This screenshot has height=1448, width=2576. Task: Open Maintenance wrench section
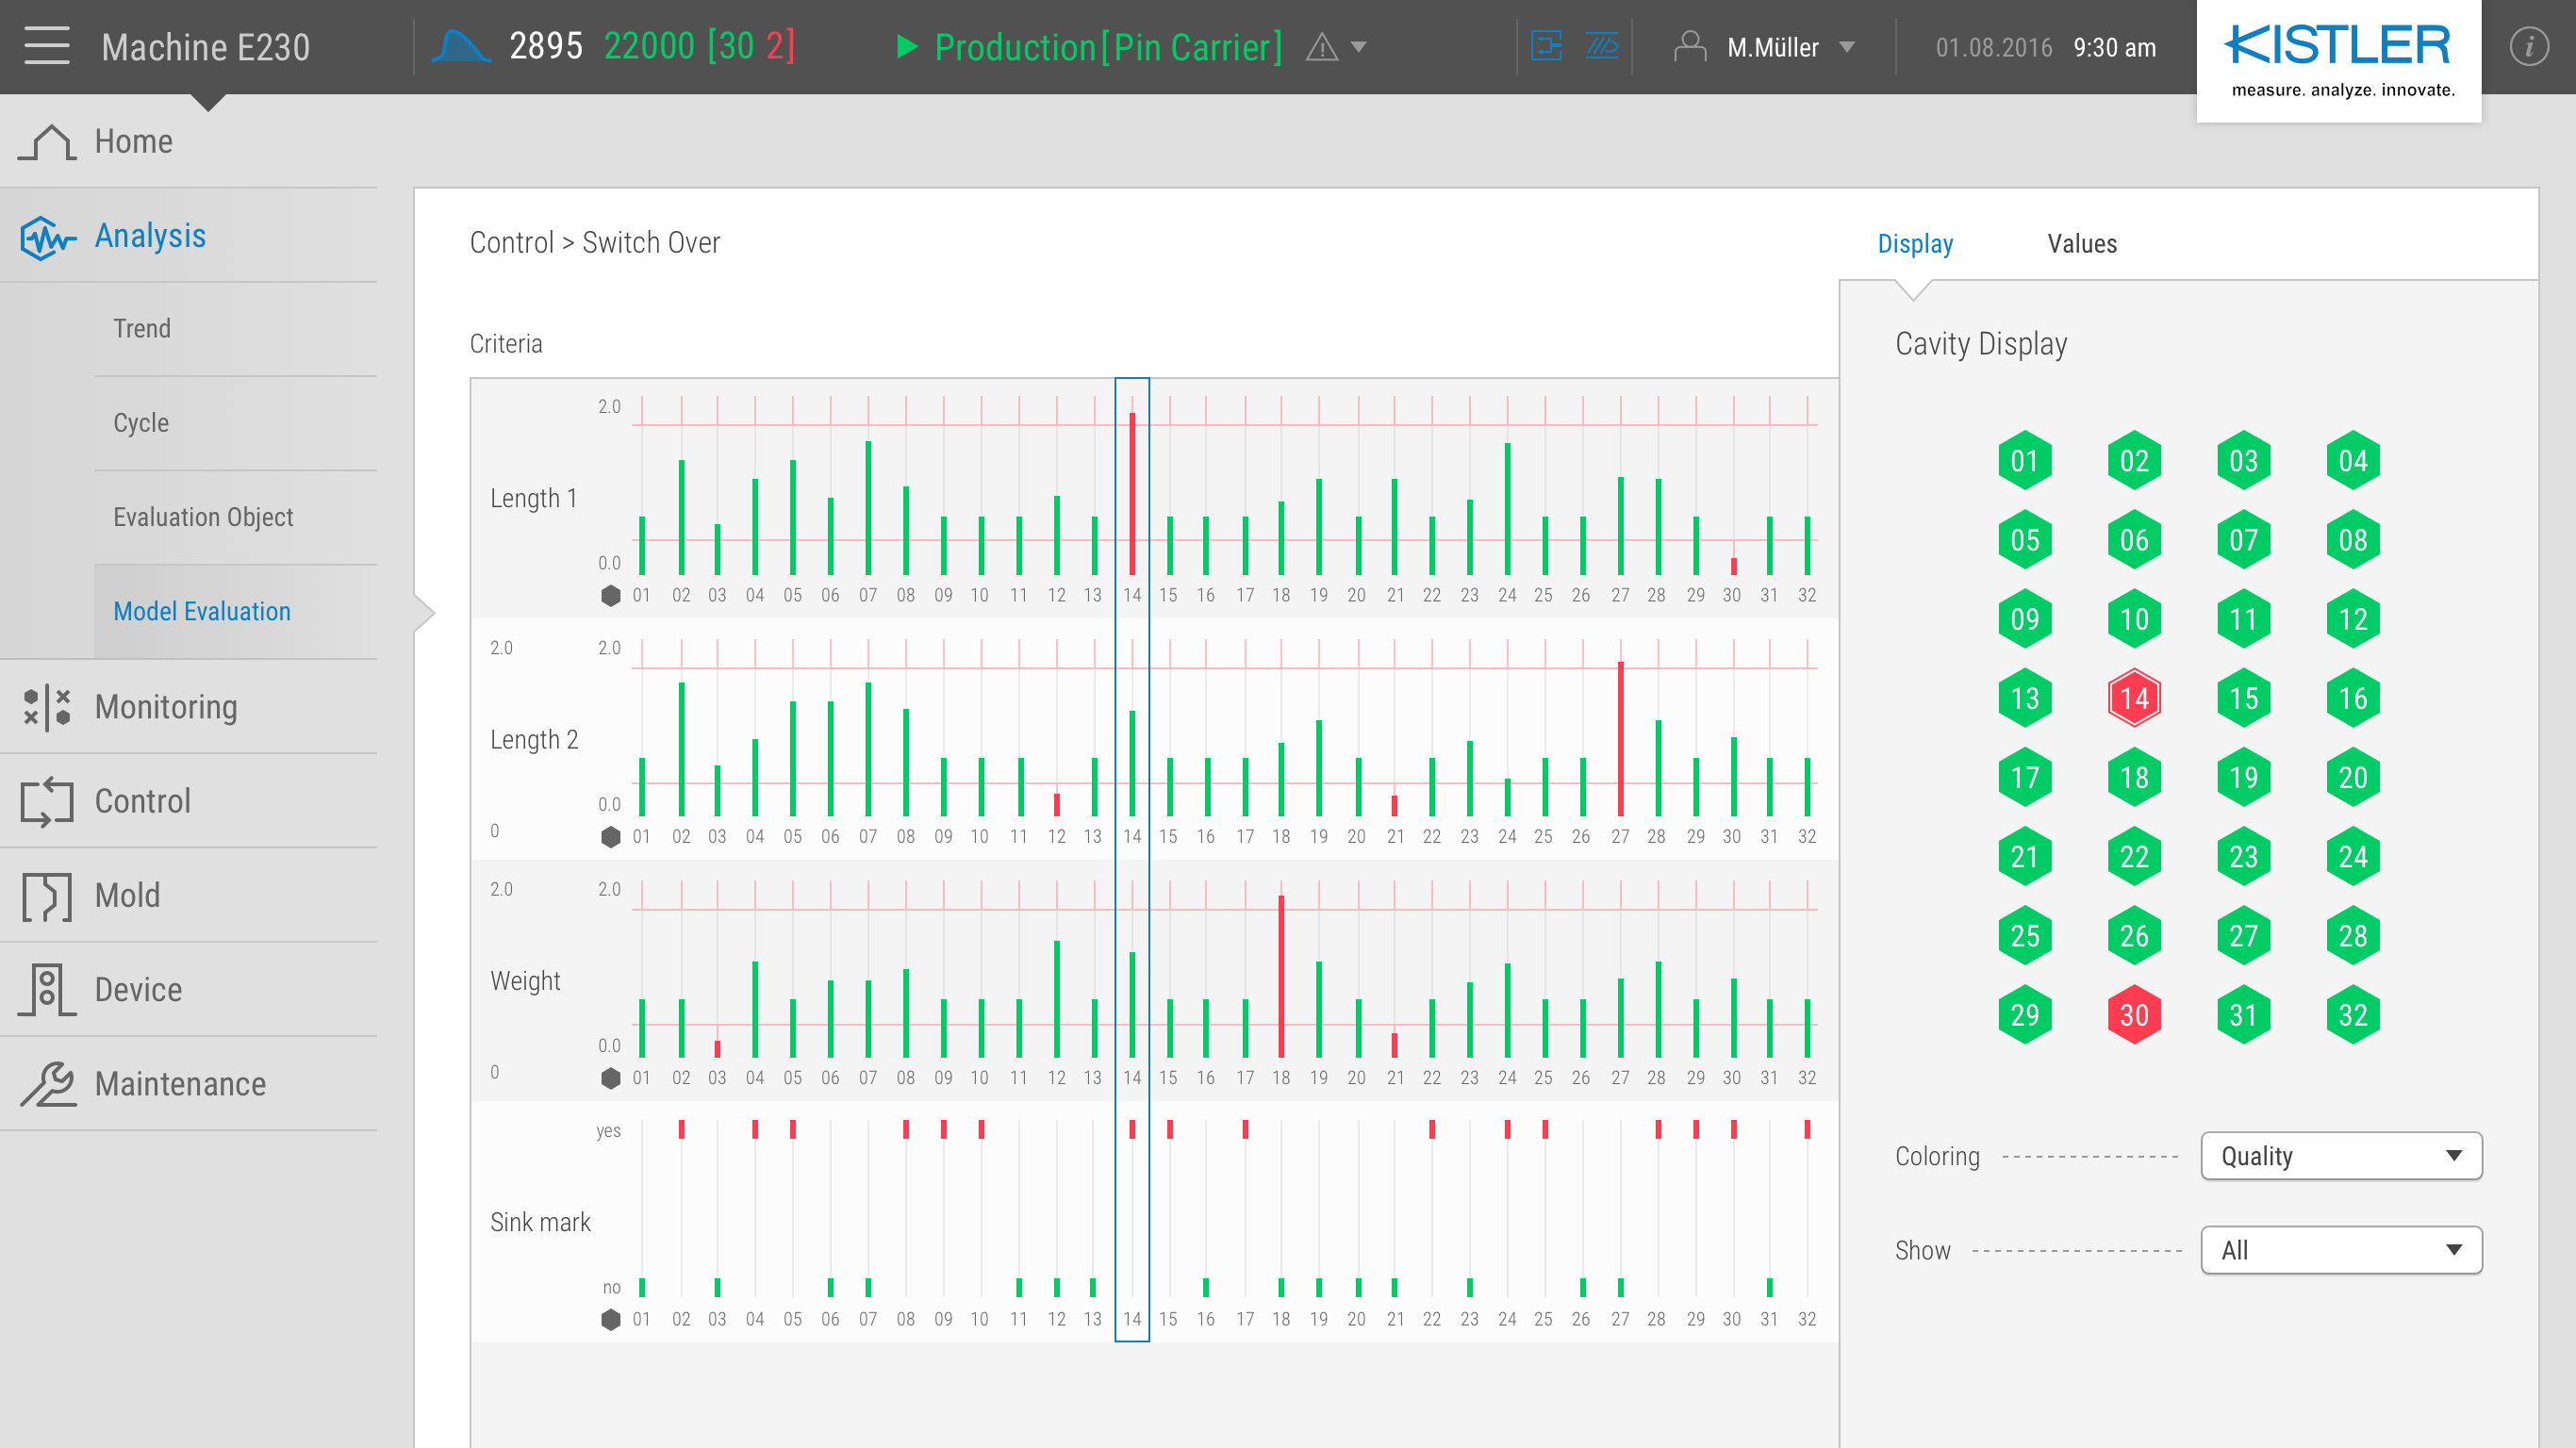coord(180,1083)
